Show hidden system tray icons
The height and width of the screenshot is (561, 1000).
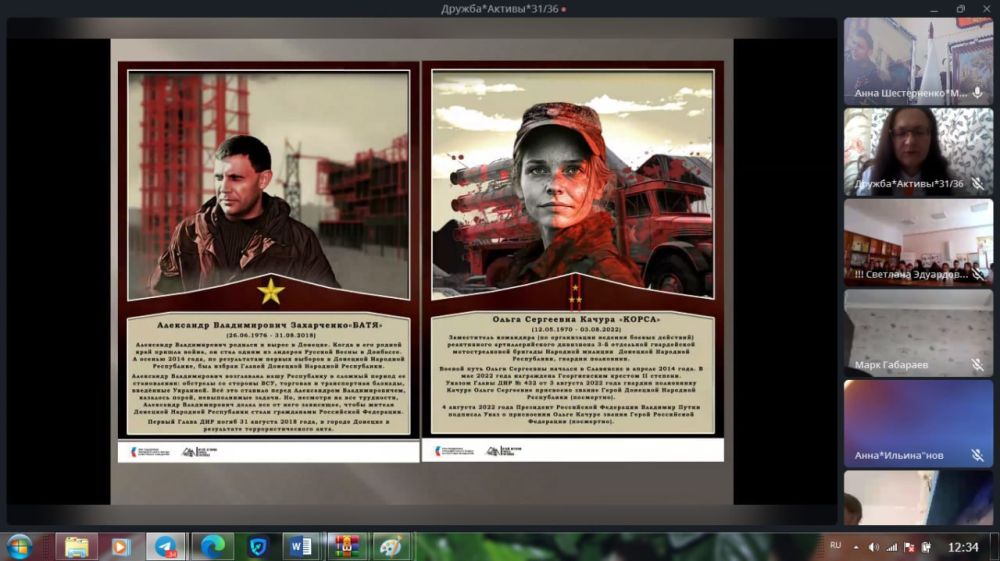(856, 547)
